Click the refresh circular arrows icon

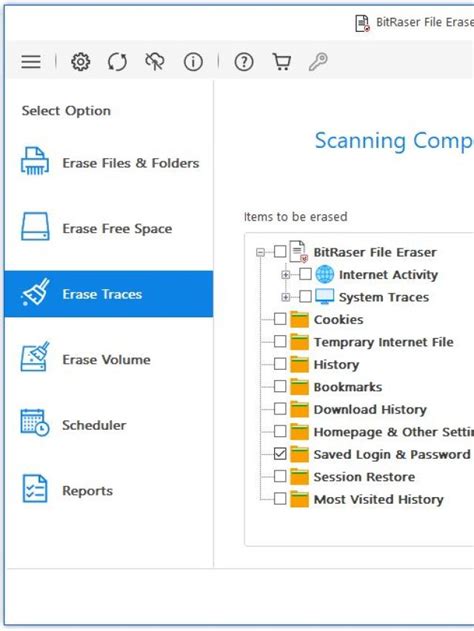pyautogui.click(x=117, y=62)
